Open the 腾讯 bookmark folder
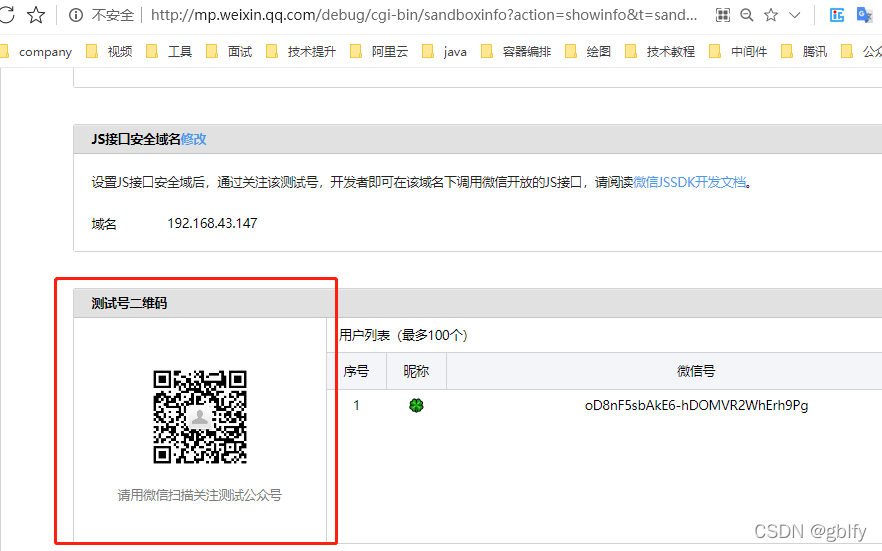Screen dimensions: 882x551 coord(804,52)
